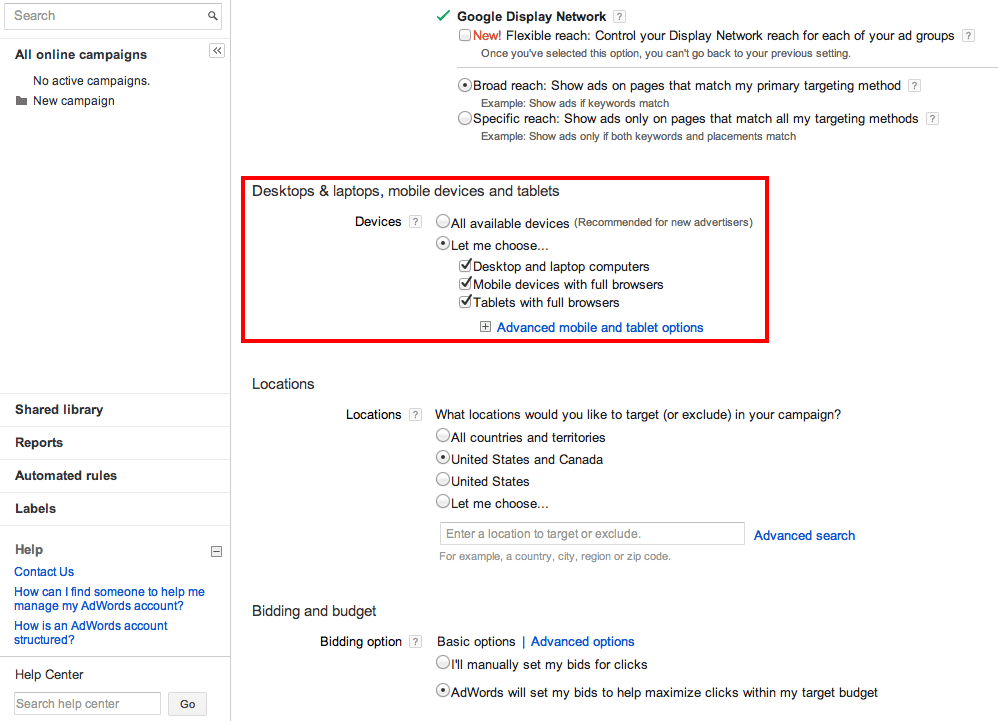
Task: Uncheck Tablets with full browsers
Action: pos(465,302)
